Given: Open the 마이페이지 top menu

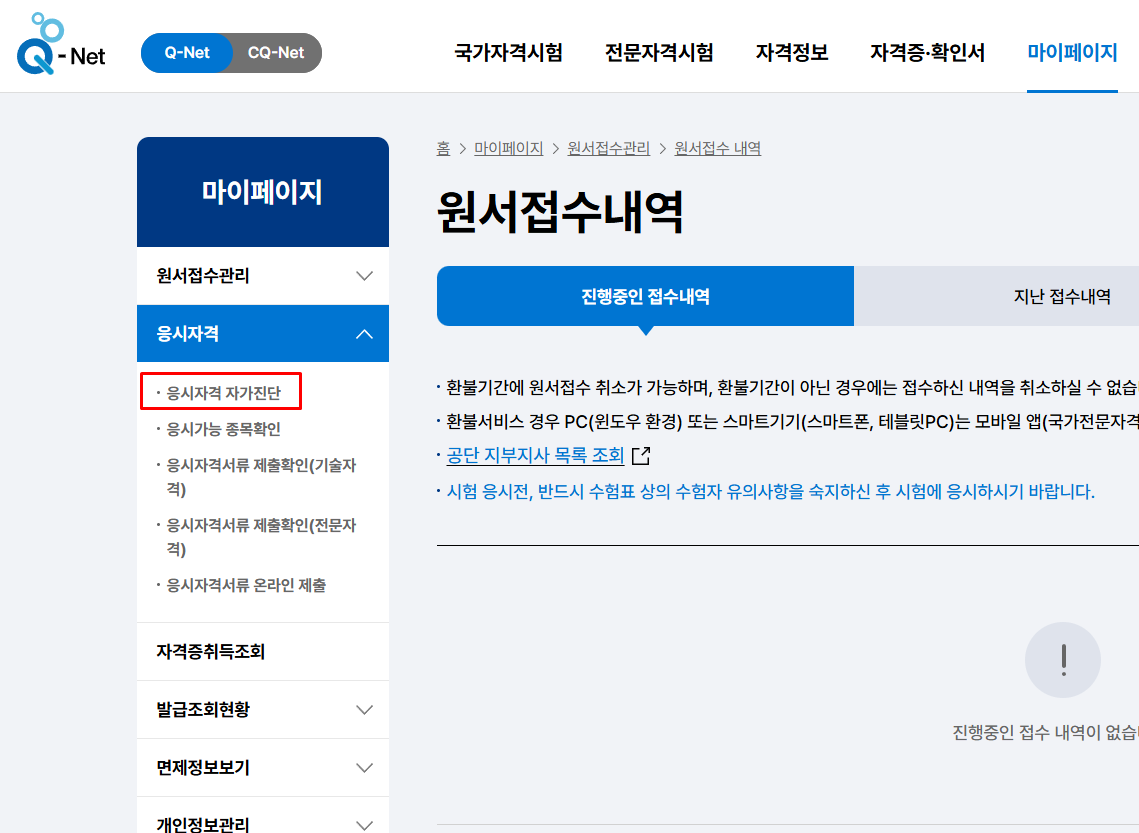Looking at the screenshot, I should [1072, 52].
